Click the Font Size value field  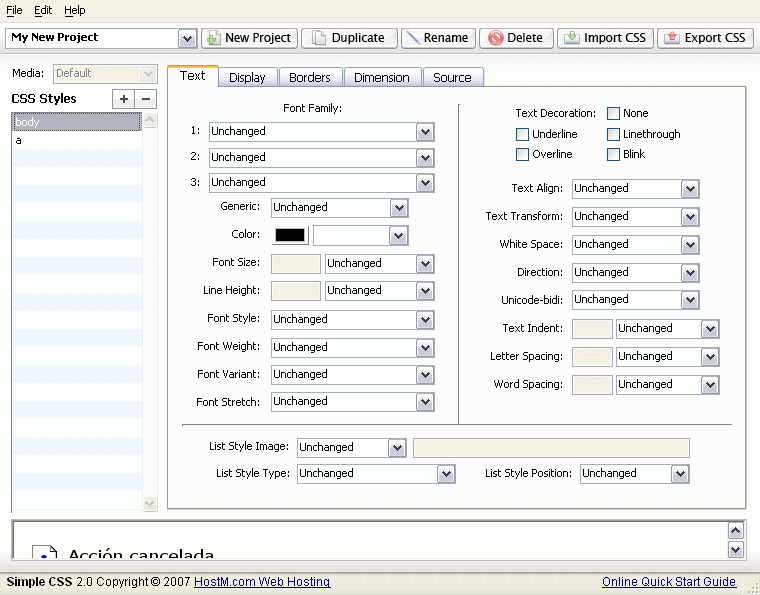pos(296,264)
